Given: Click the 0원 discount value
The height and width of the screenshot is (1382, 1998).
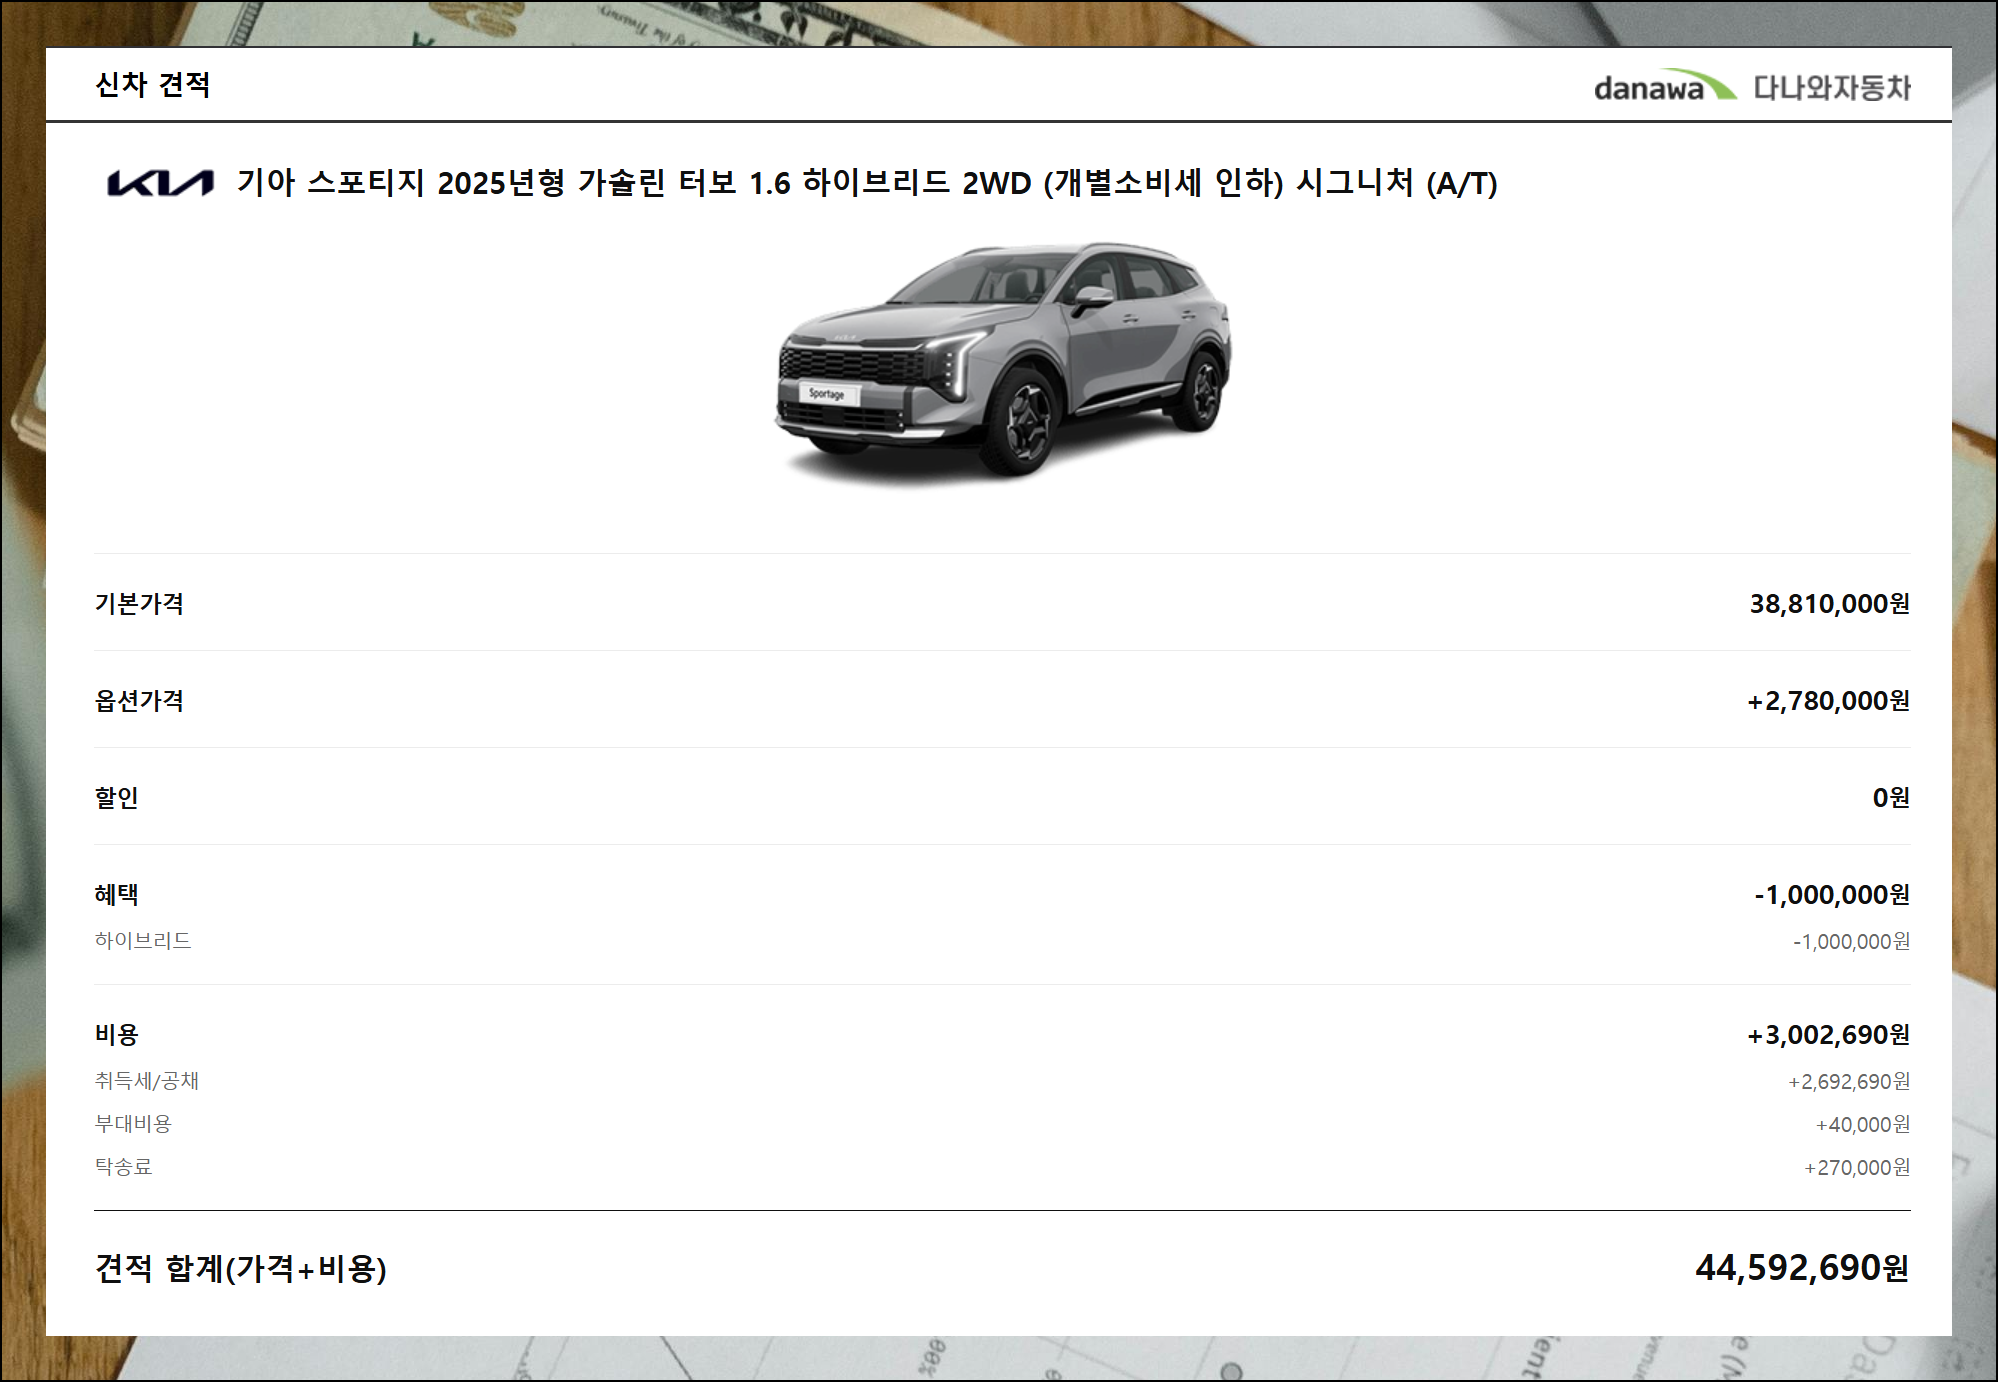Looking at the screenshot, I should tap(1890, 797).
